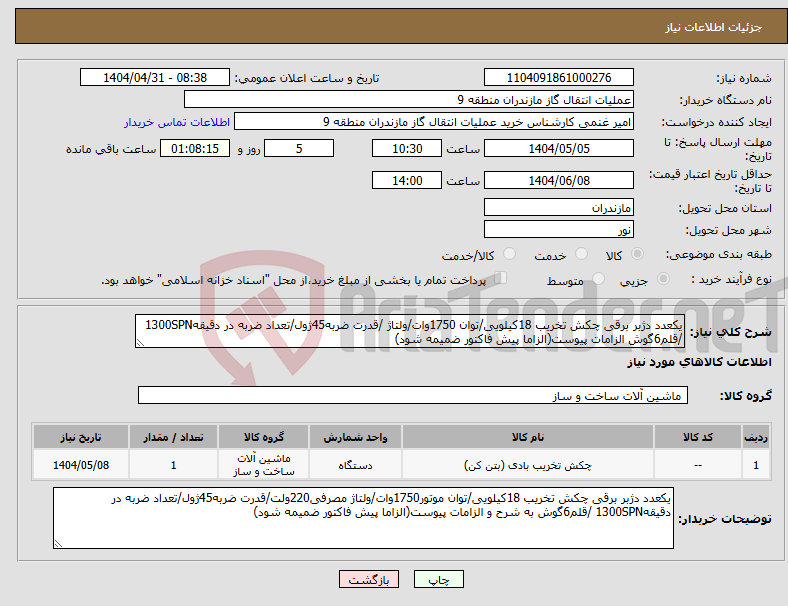Click the unit cell دستگاه
788x606 pixels.
[x=355, y=465]
